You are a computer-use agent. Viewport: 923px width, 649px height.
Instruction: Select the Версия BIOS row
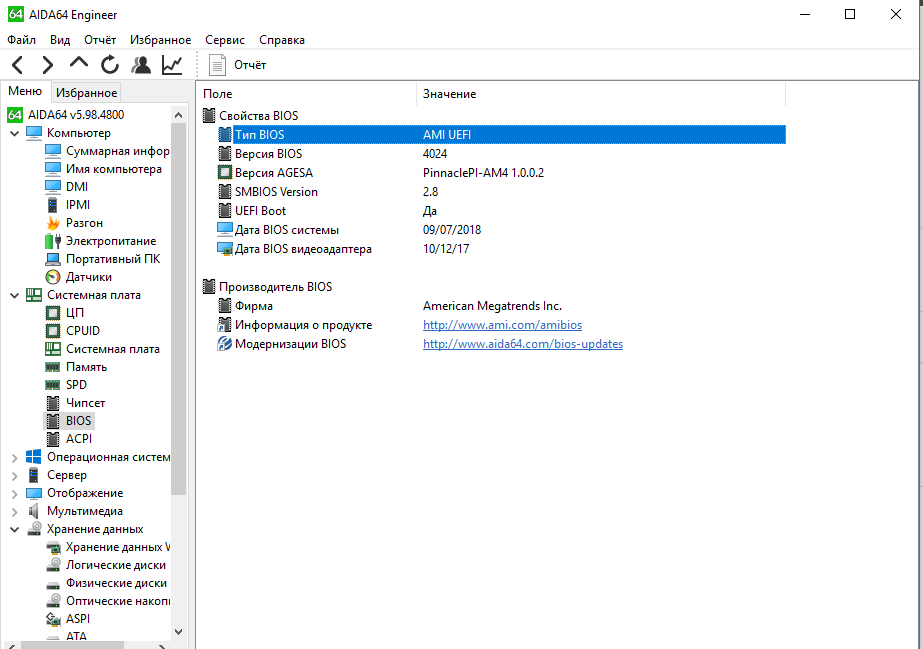point(501,154)
